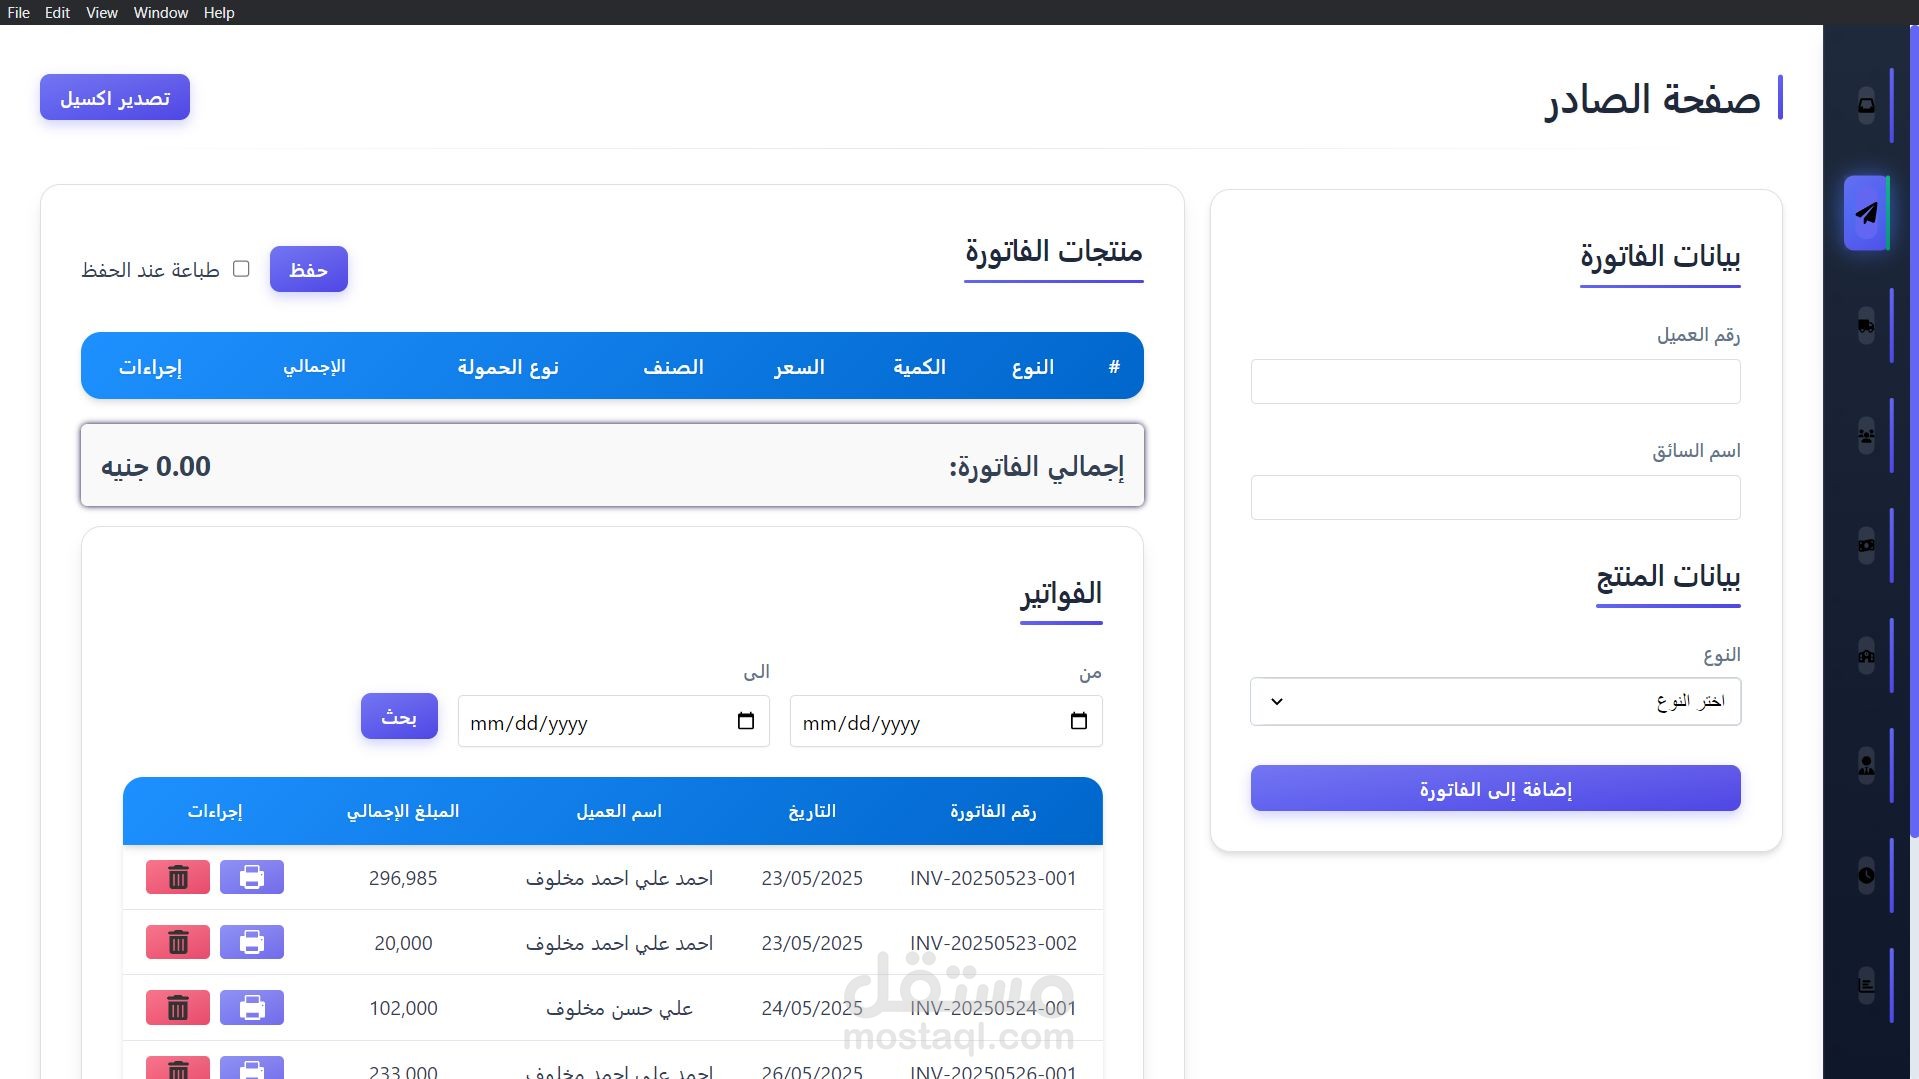1919x1079 pixels.
Task: Open the inbox tray sidebar icon
Action: tap(1866, 105)
